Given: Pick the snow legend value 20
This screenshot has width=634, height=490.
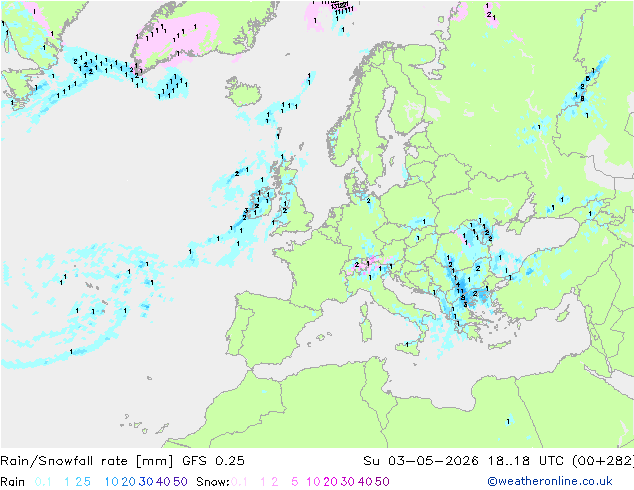Looking at the screenshot, I should point(330,482).
